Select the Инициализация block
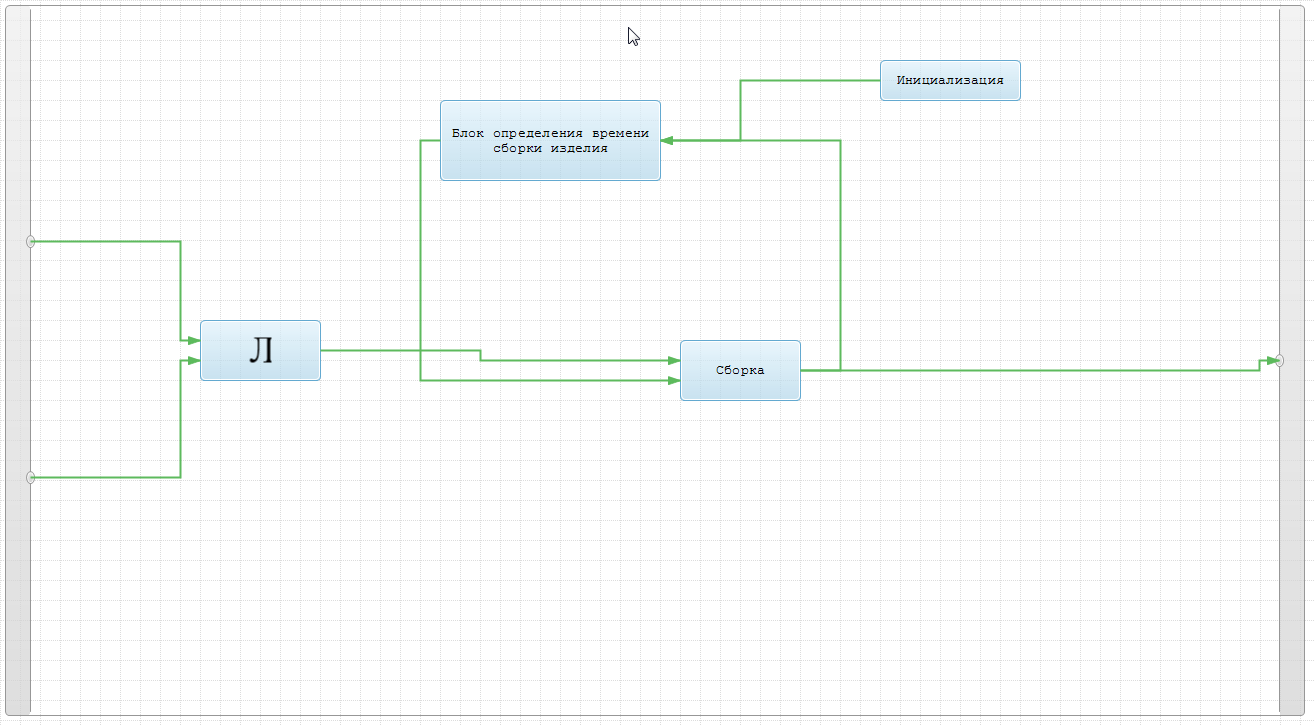Image resolution: width=1314 pixels, height=725 pixels. [950, 80]
